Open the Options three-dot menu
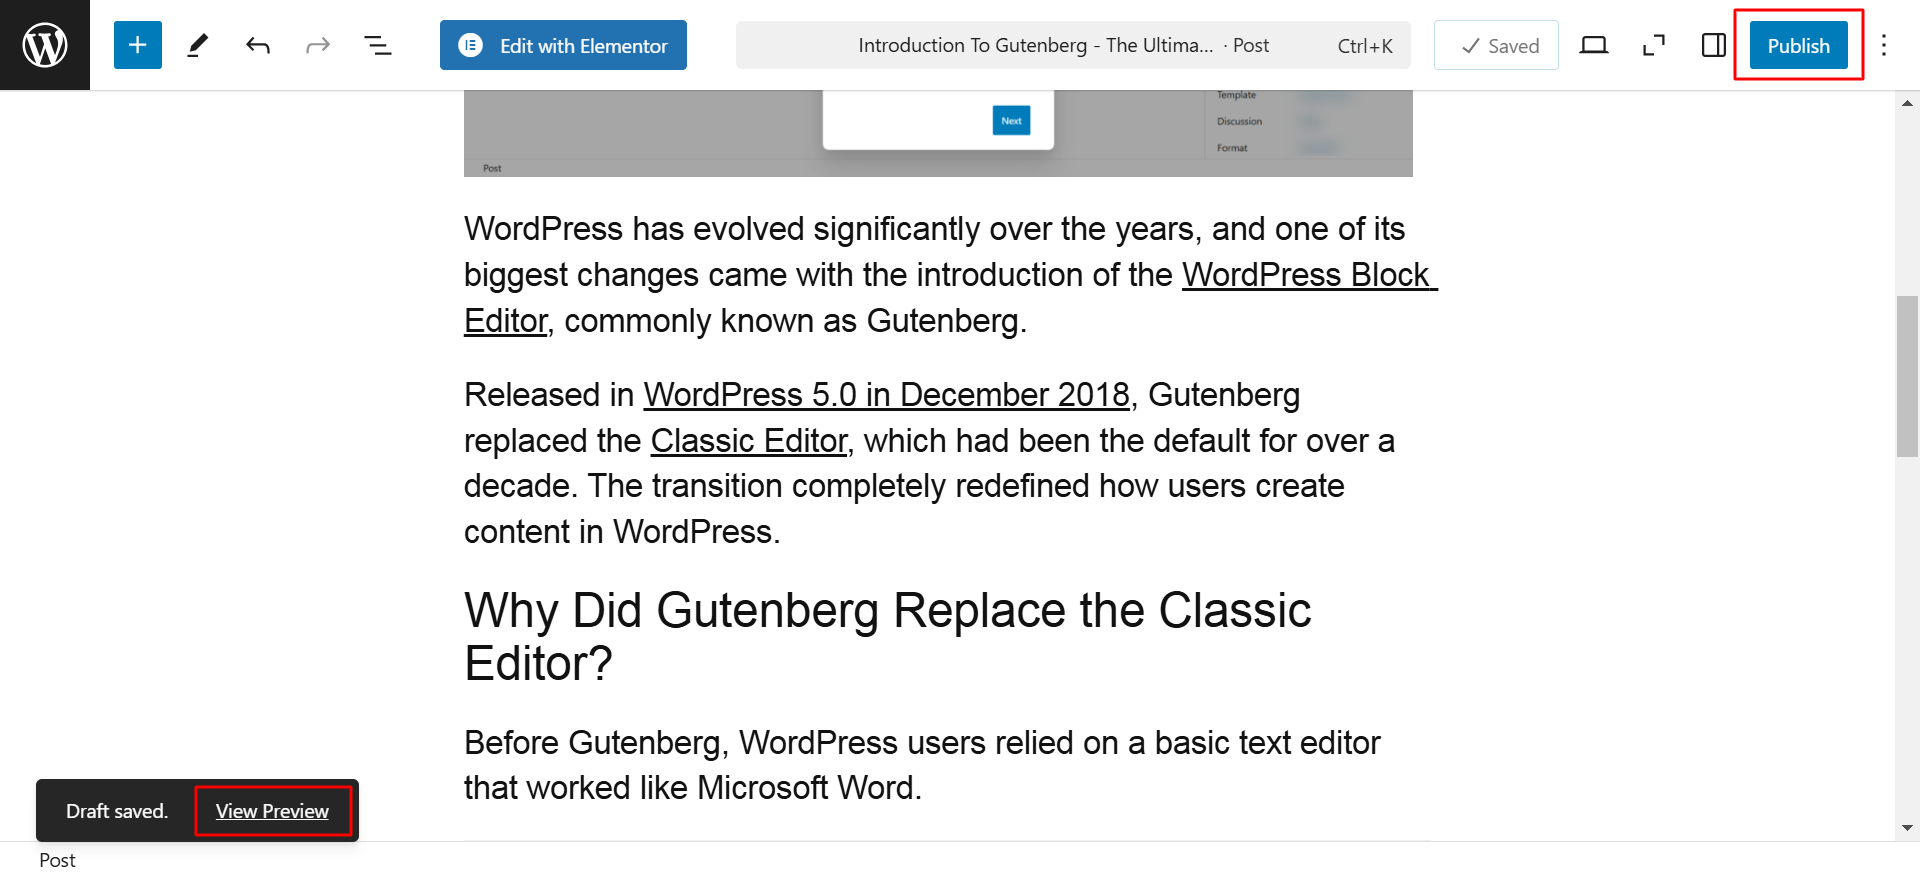1920x878 pixels. tap(1884, 45)
